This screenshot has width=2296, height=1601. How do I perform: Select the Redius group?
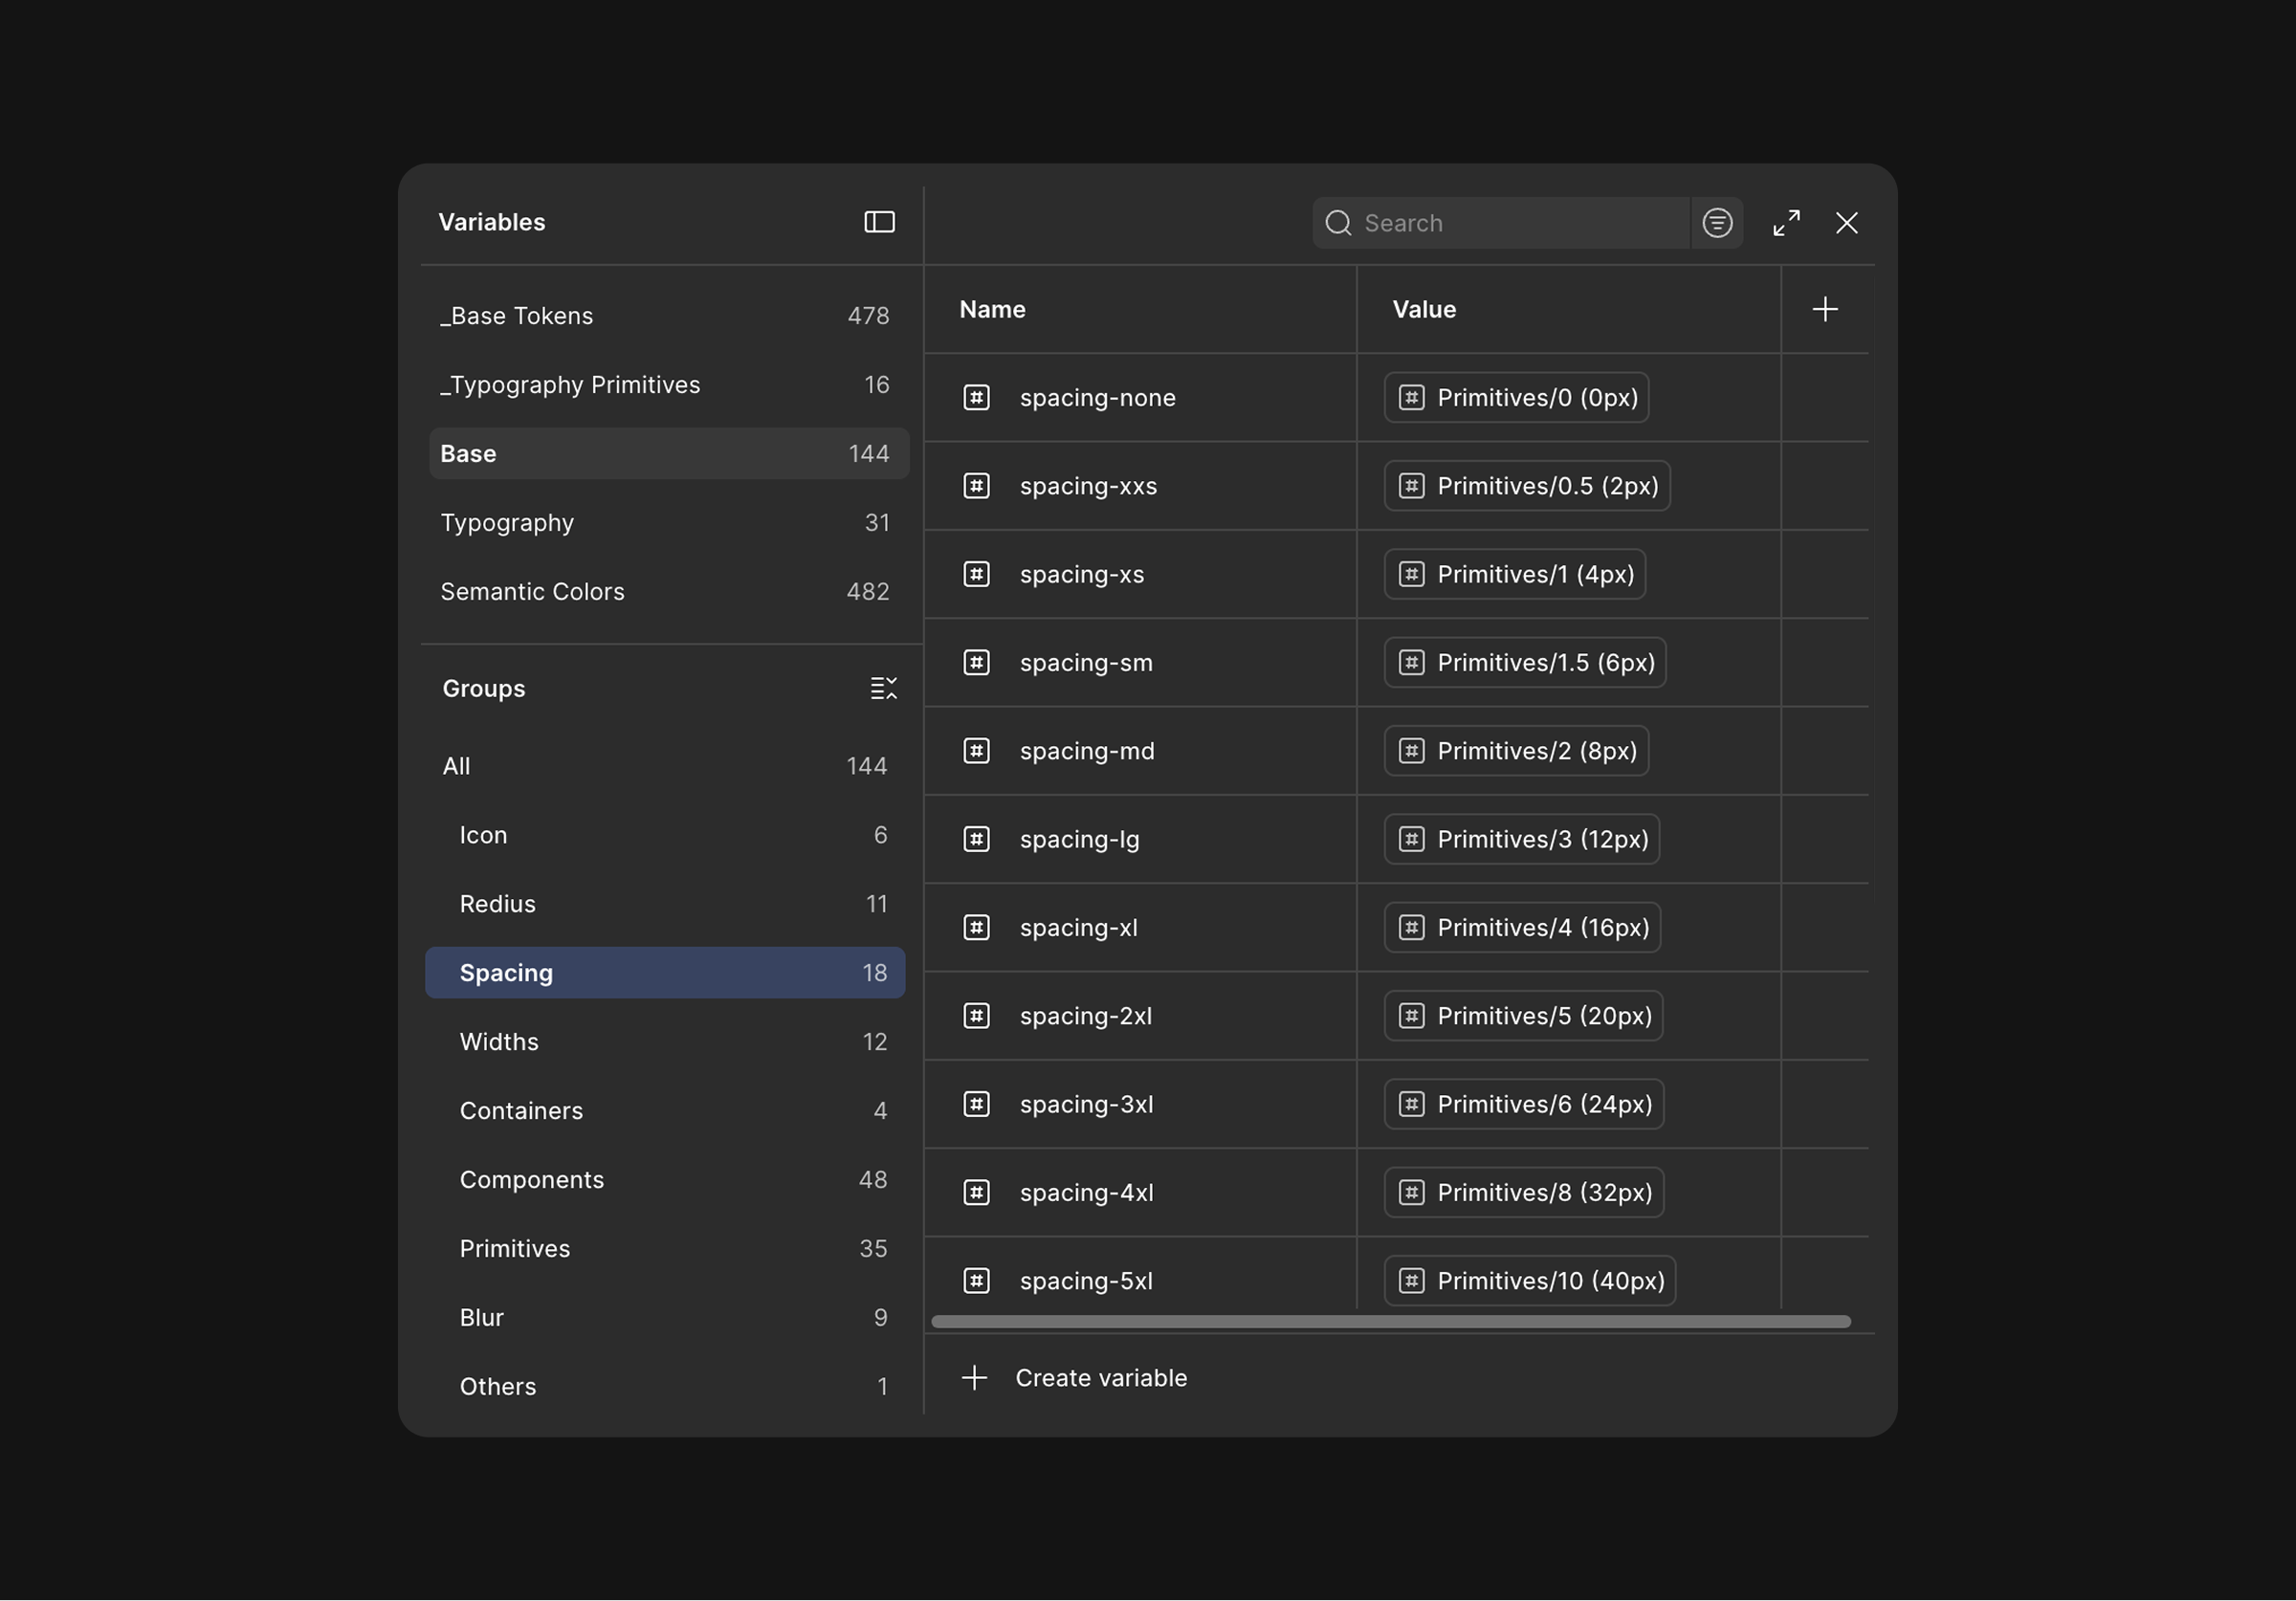665,904
